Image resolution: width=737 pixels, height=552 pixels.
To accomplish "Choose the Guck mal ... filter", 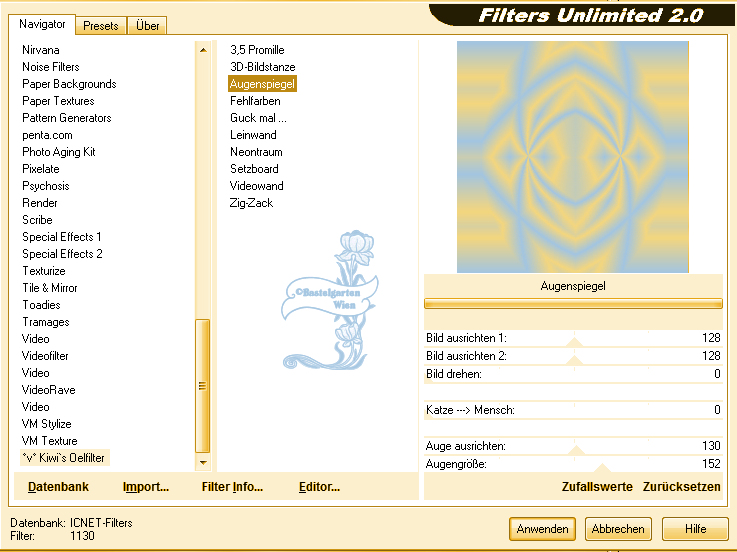I will (258, 118).
